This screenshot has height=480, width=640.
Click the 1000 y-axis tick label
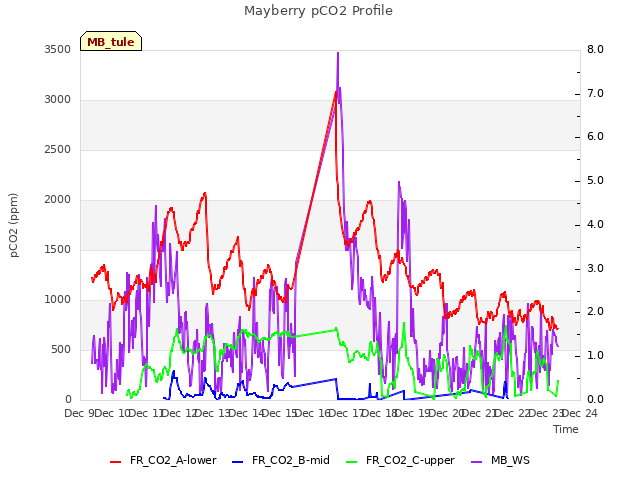tap(58, 300)
